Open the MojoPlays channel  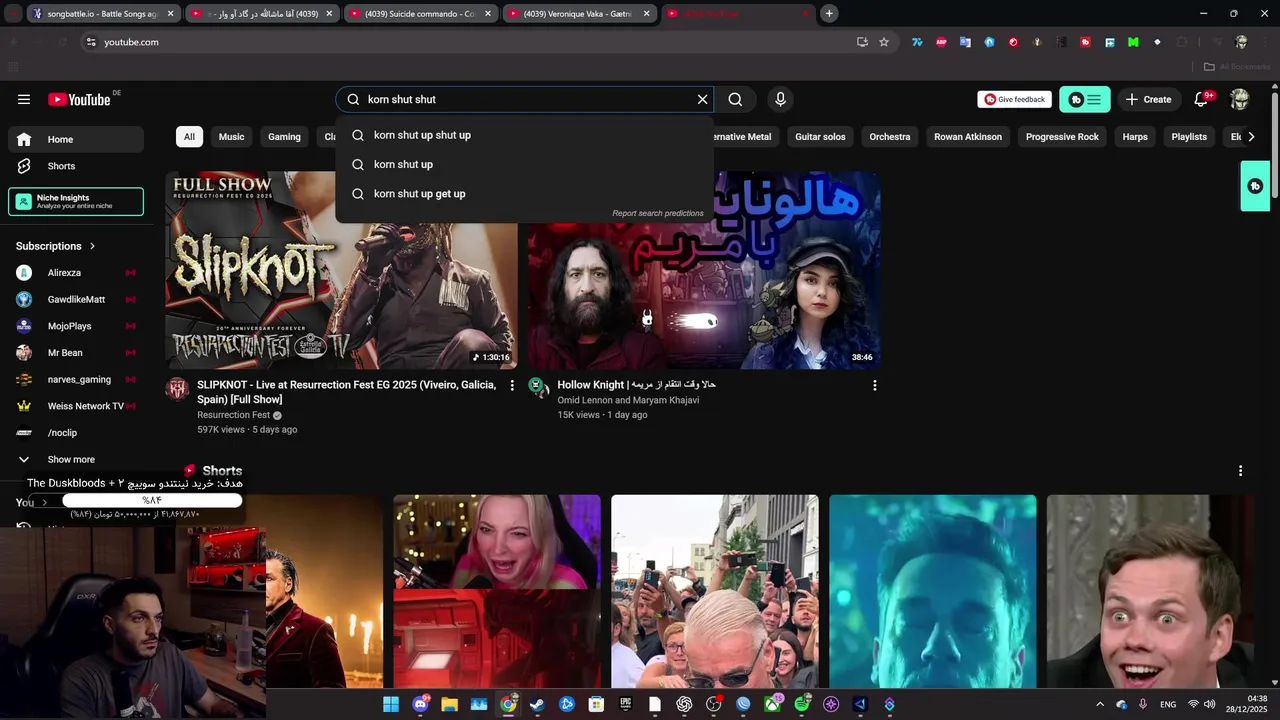76,326
